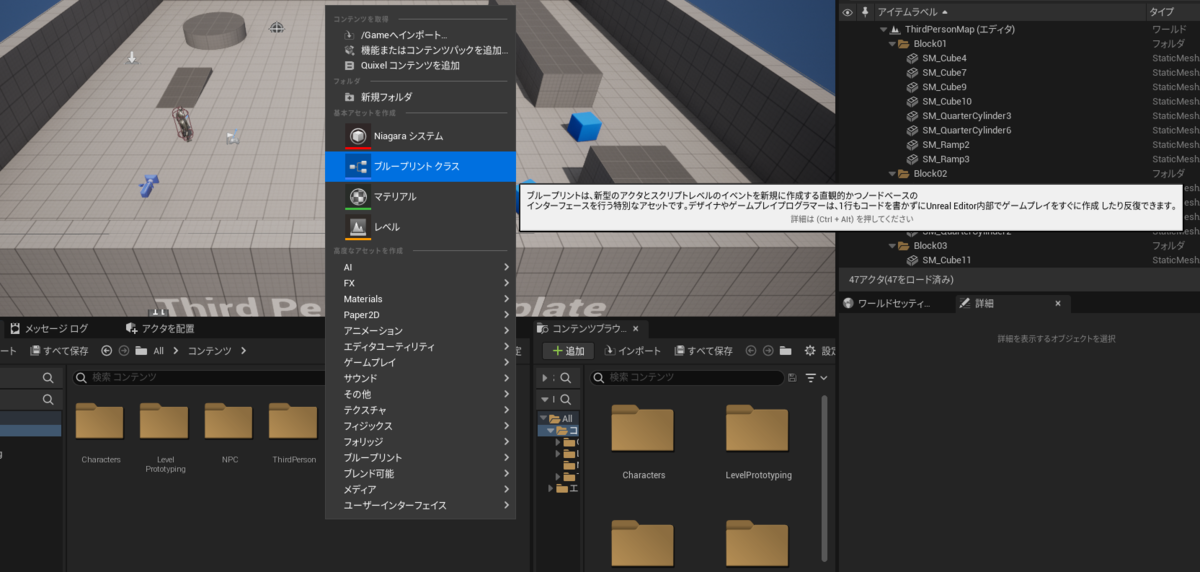Open the サウンド submenu
Image resolution: width=1200 pixels, height=572 pixels.
420,378
